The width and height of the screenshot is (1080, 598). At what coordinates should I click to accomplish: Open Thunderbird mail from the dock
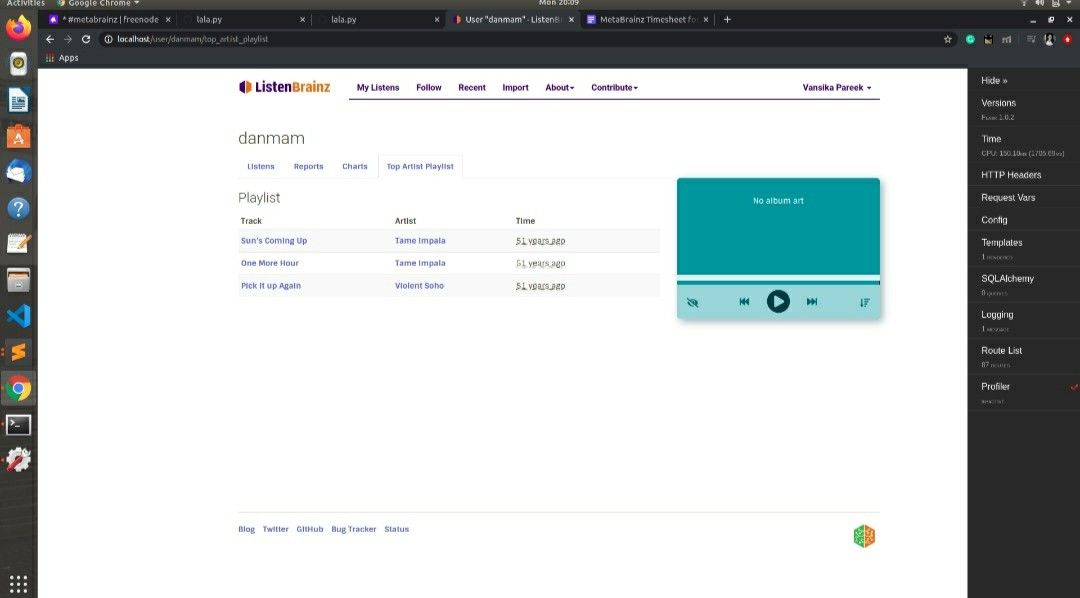pos(19,172)
